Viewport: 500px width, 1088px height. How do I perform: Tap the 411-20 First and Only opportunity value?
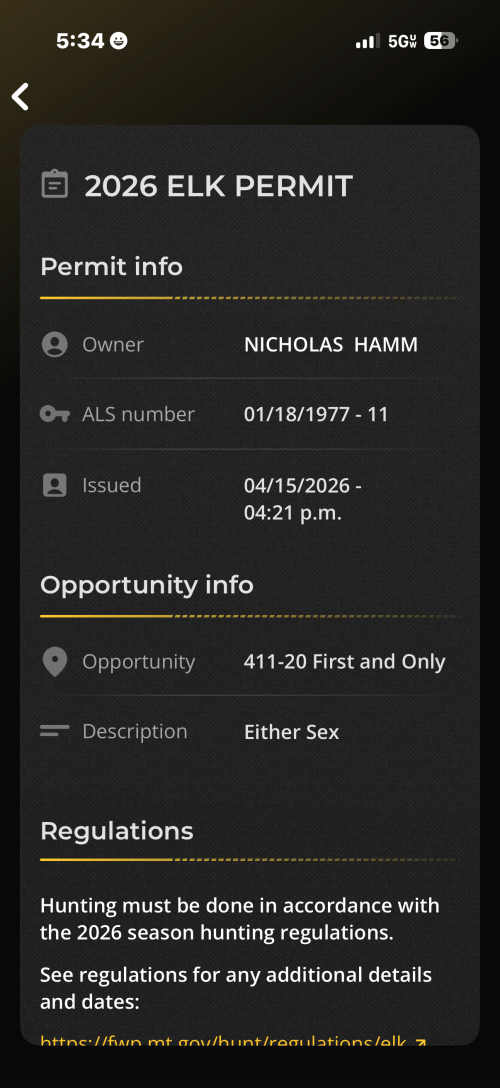click(345, 662)
